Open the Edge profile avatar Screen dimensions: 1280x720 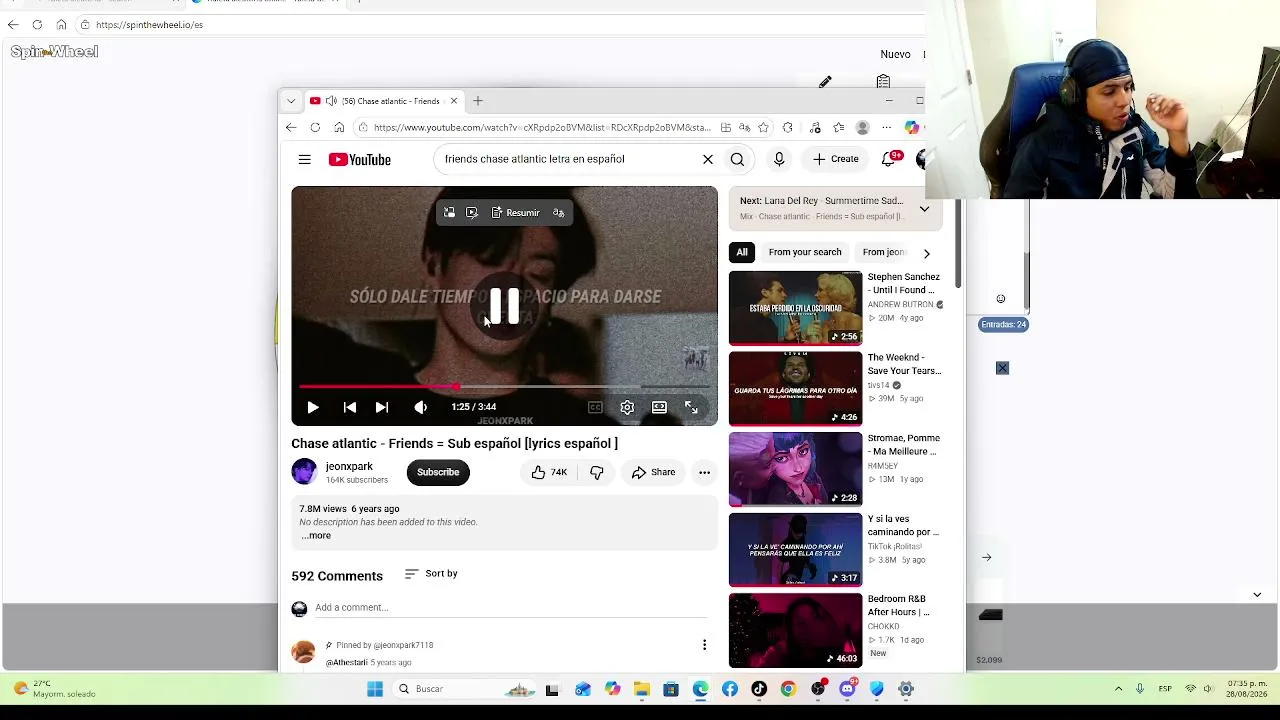[862, 128]
